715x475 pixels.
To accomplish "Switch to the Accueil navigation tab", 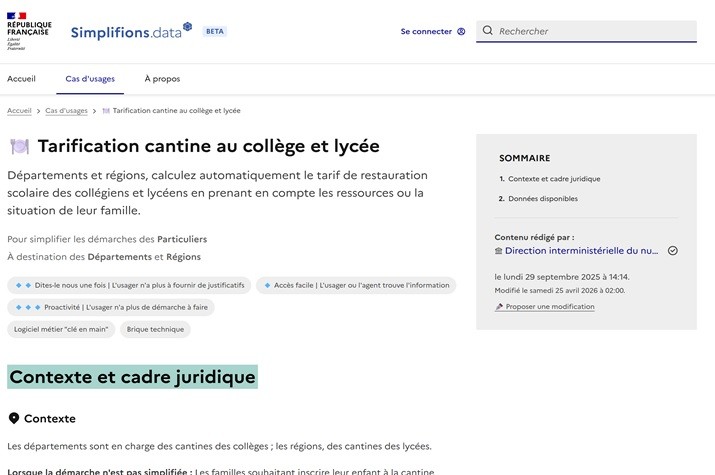I will pyautogui.click(x=21, y=78).
